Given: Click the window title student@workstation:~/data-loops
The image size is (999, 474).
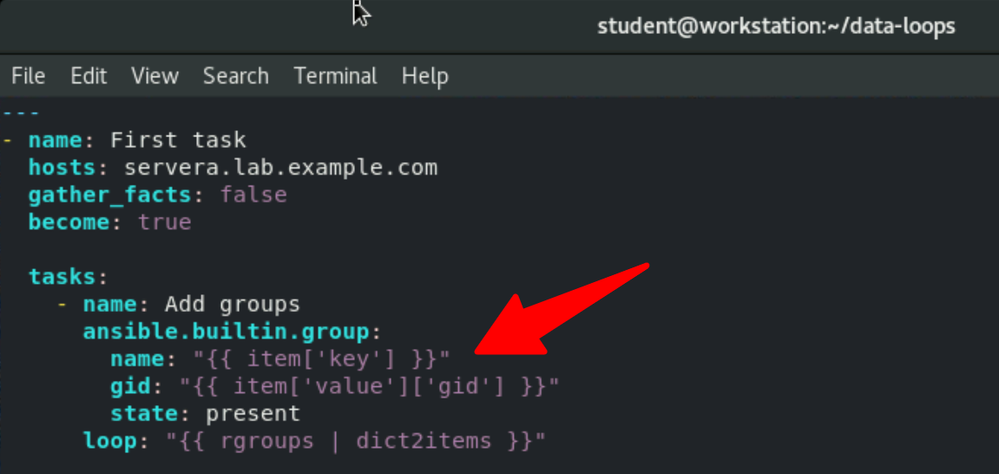Looking at the screenshot, I should tap(776, 26).
